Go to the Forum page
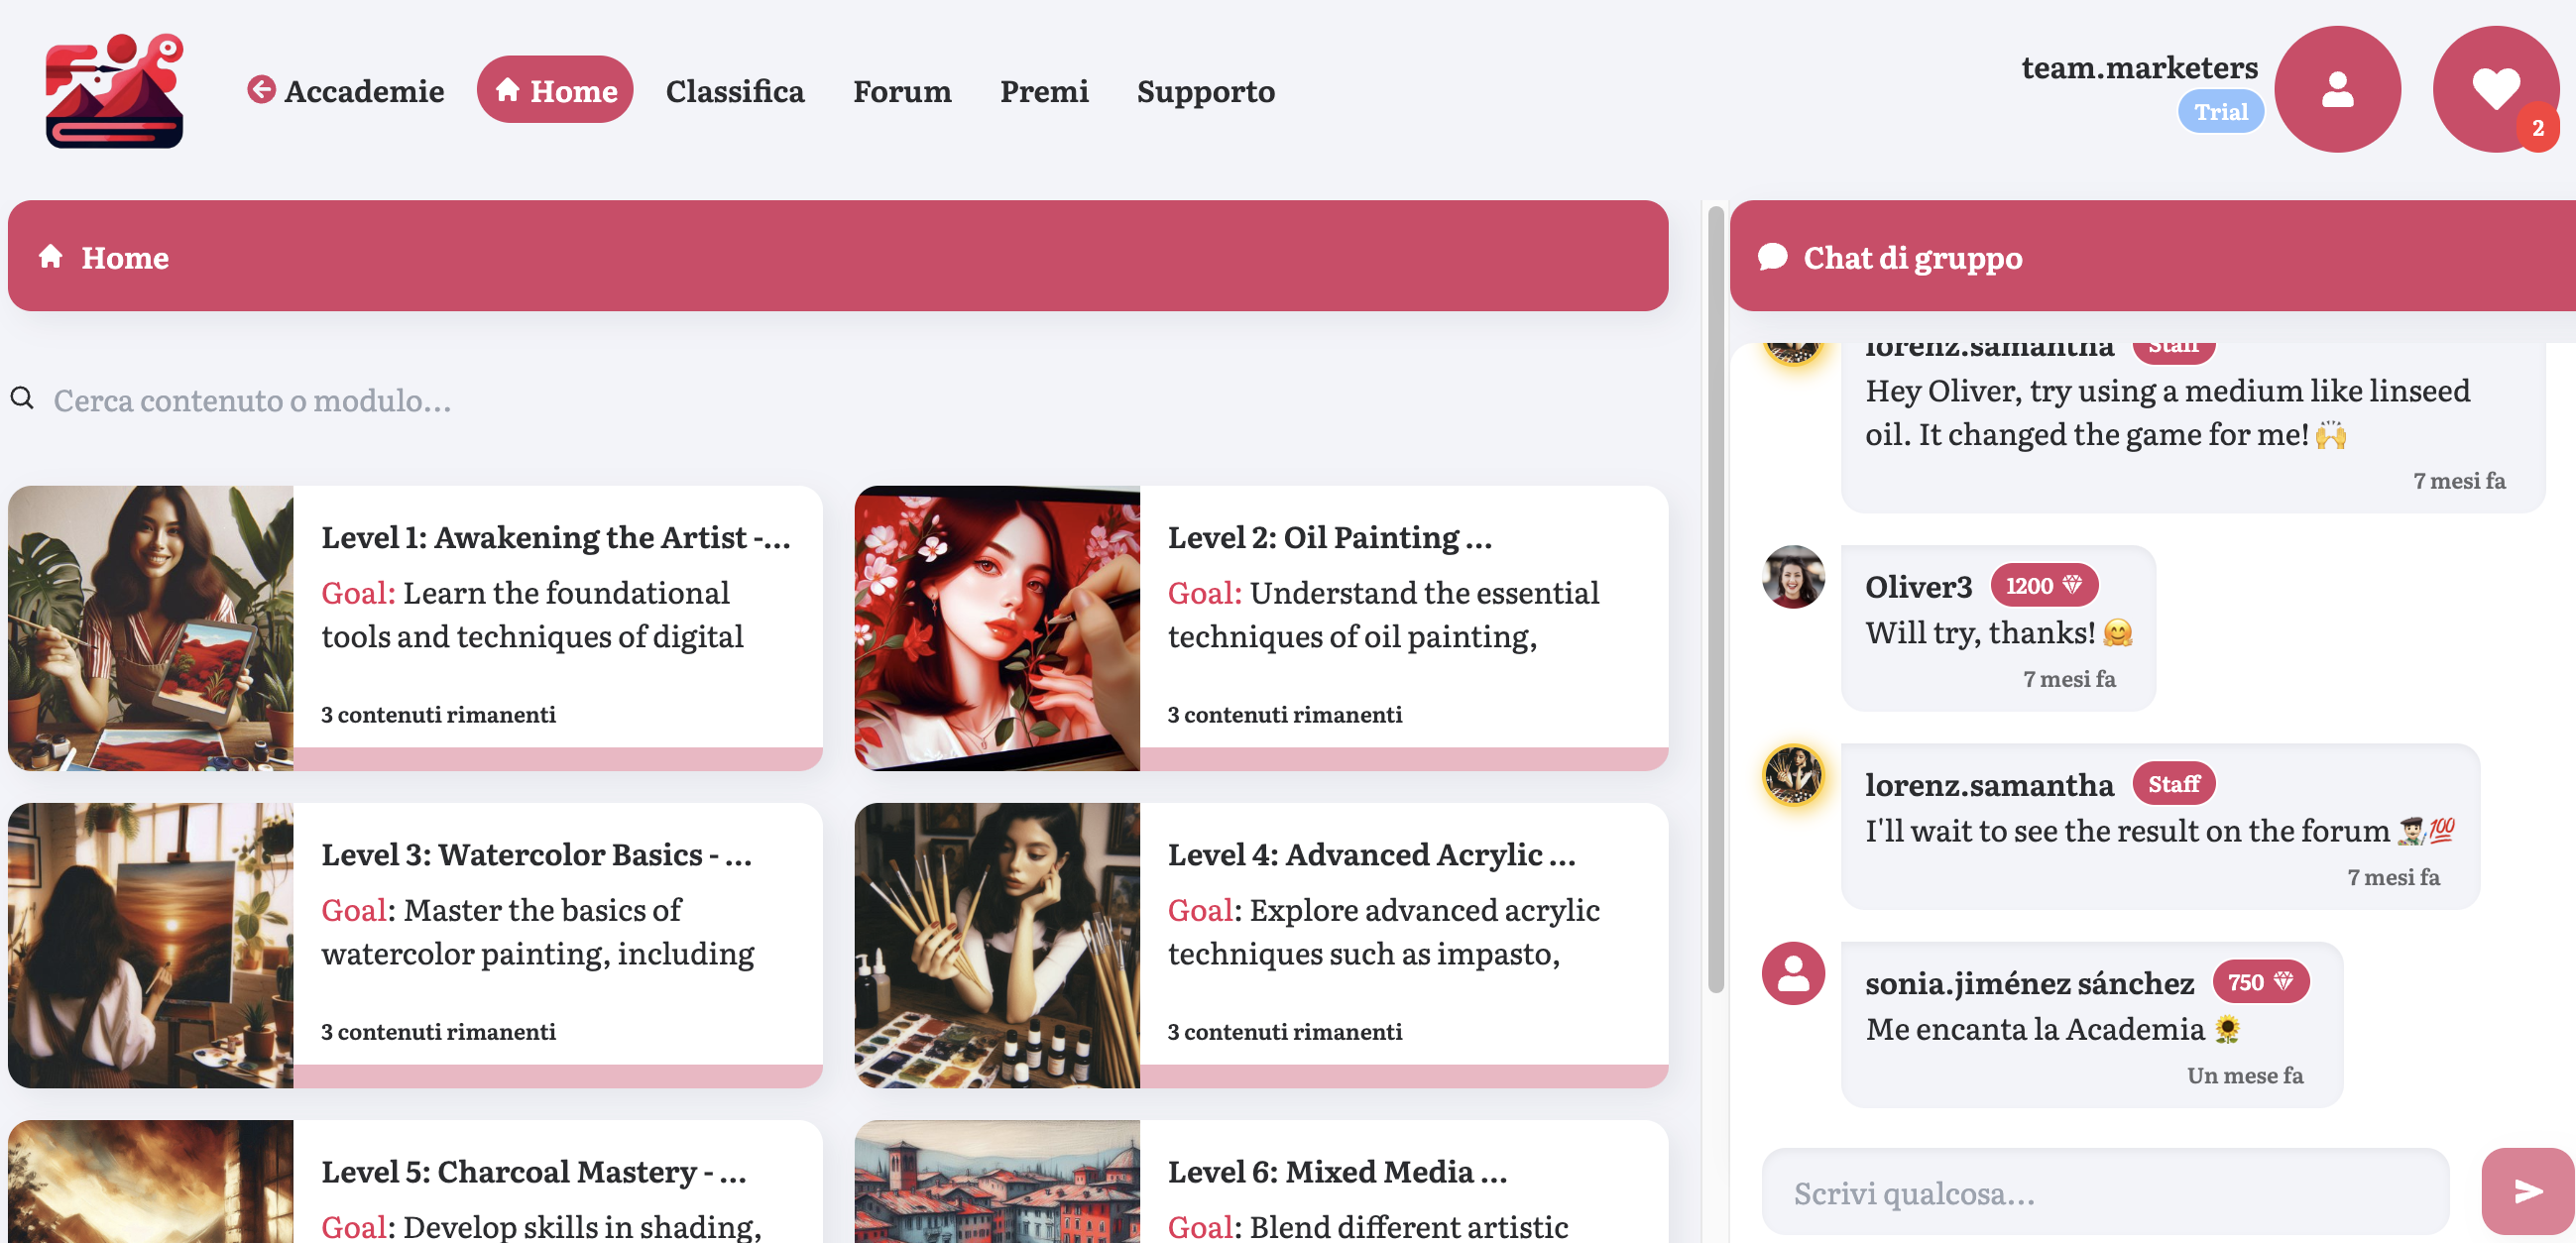The image size is (2576, 1243). pyautogui.click(x=902, y=91)
